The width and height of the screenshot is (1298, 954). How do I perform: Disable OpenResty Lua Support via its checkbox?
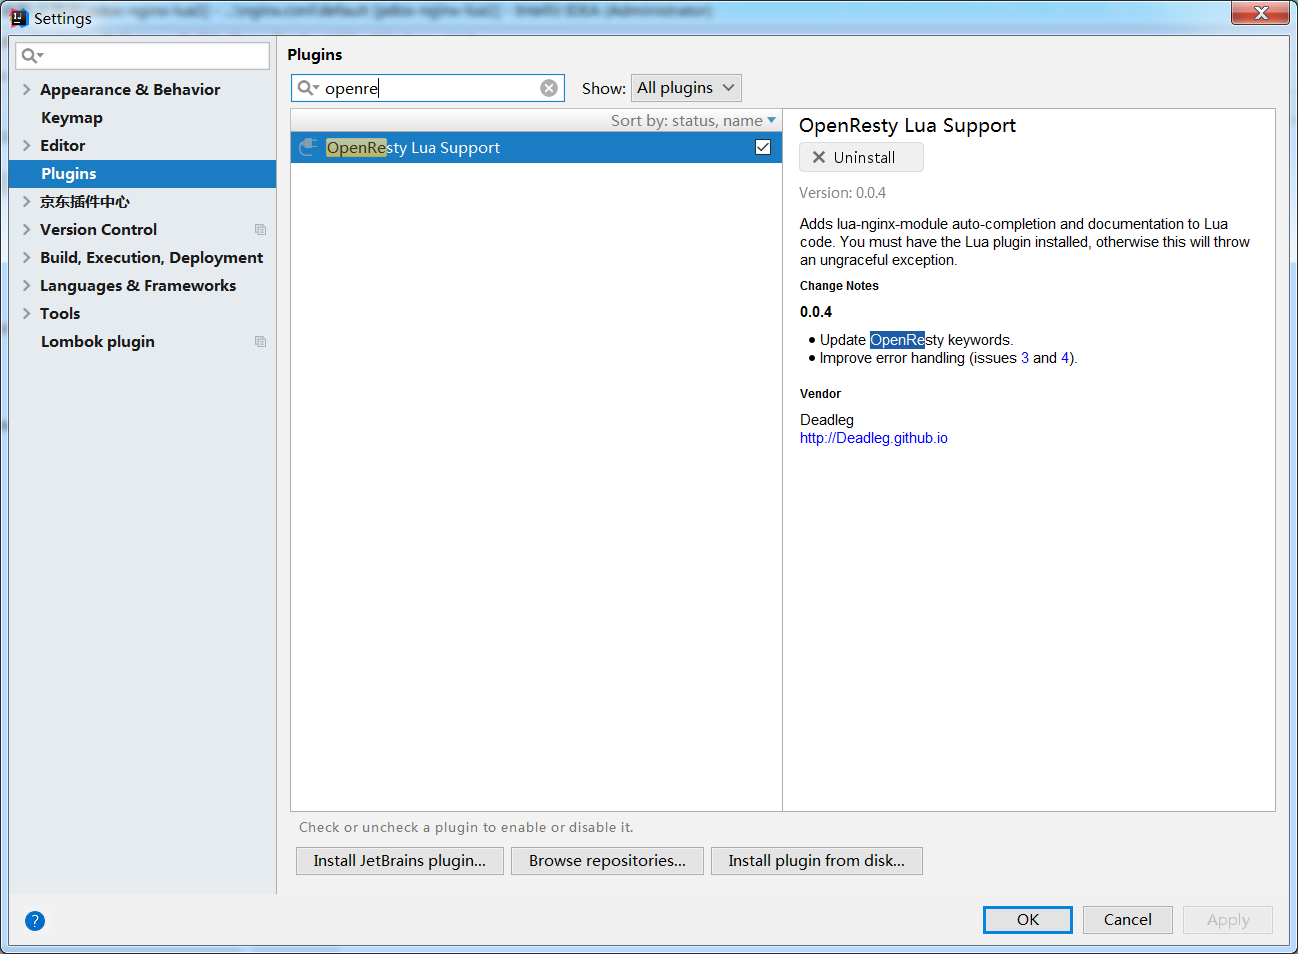tap(763, 146)
